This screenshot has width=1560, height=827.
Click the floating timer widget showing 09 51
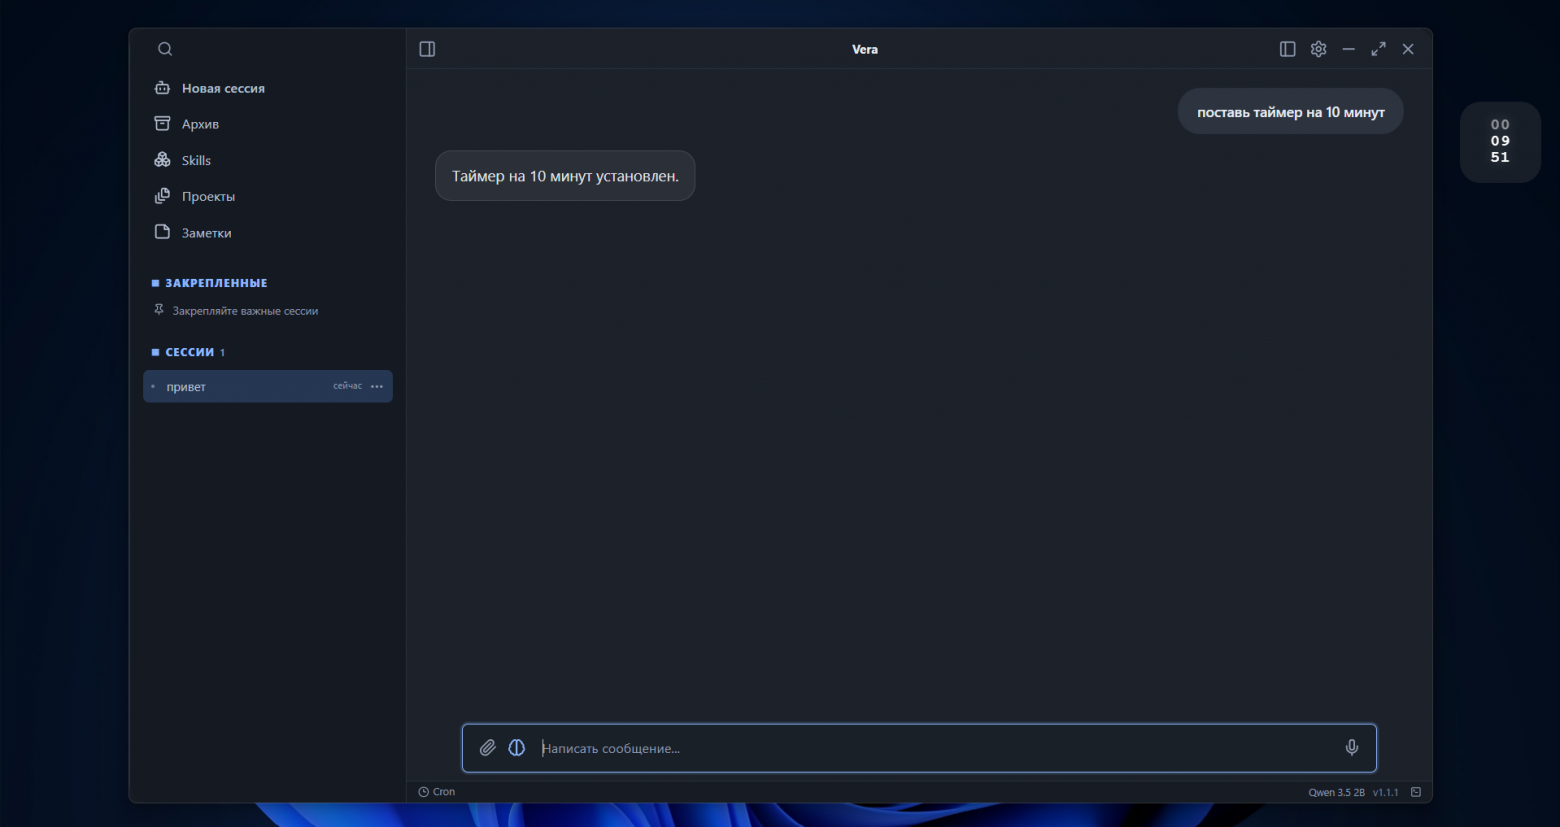(x=1500, y=142)
